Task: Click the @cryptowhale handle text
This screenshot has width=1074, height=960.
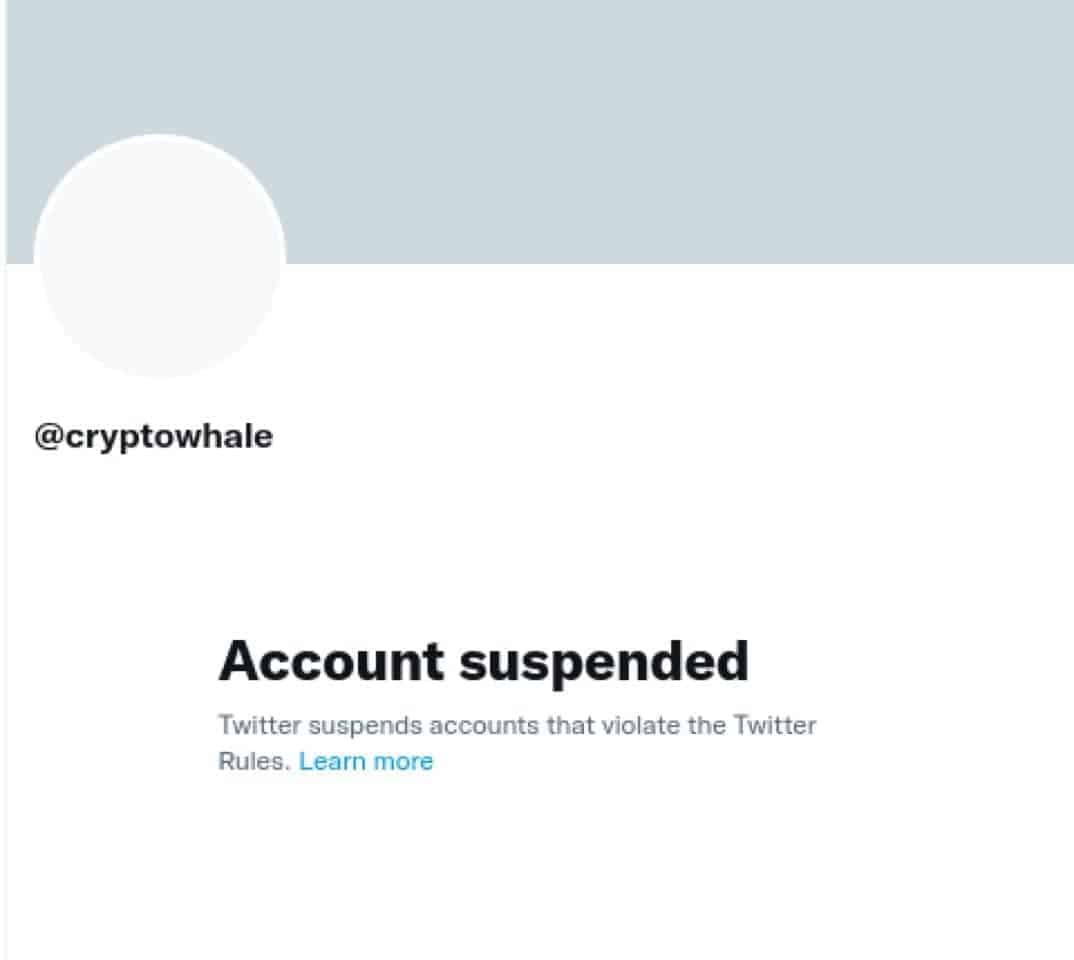Action: pyautogui.click(x=153, y=437)
